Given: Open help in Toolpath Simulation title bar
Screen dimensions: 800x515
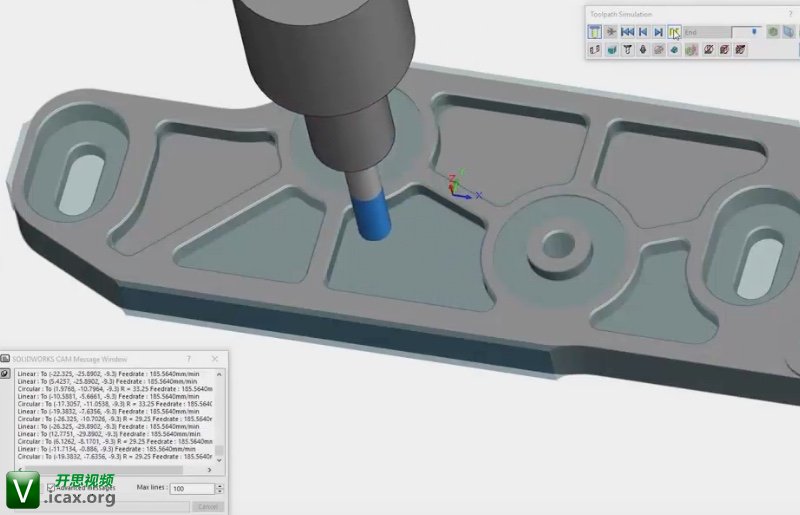Looking at the screenshot, I should (x=791, y=14).
